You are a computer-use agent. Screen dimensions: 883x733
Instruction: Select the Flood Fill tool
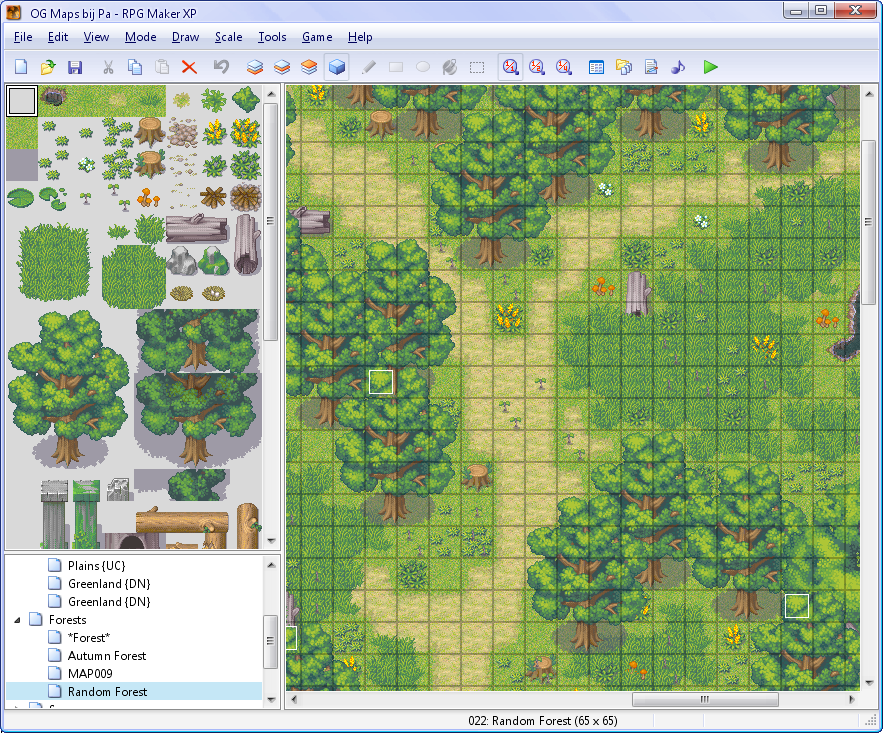[x=450, y=67]
